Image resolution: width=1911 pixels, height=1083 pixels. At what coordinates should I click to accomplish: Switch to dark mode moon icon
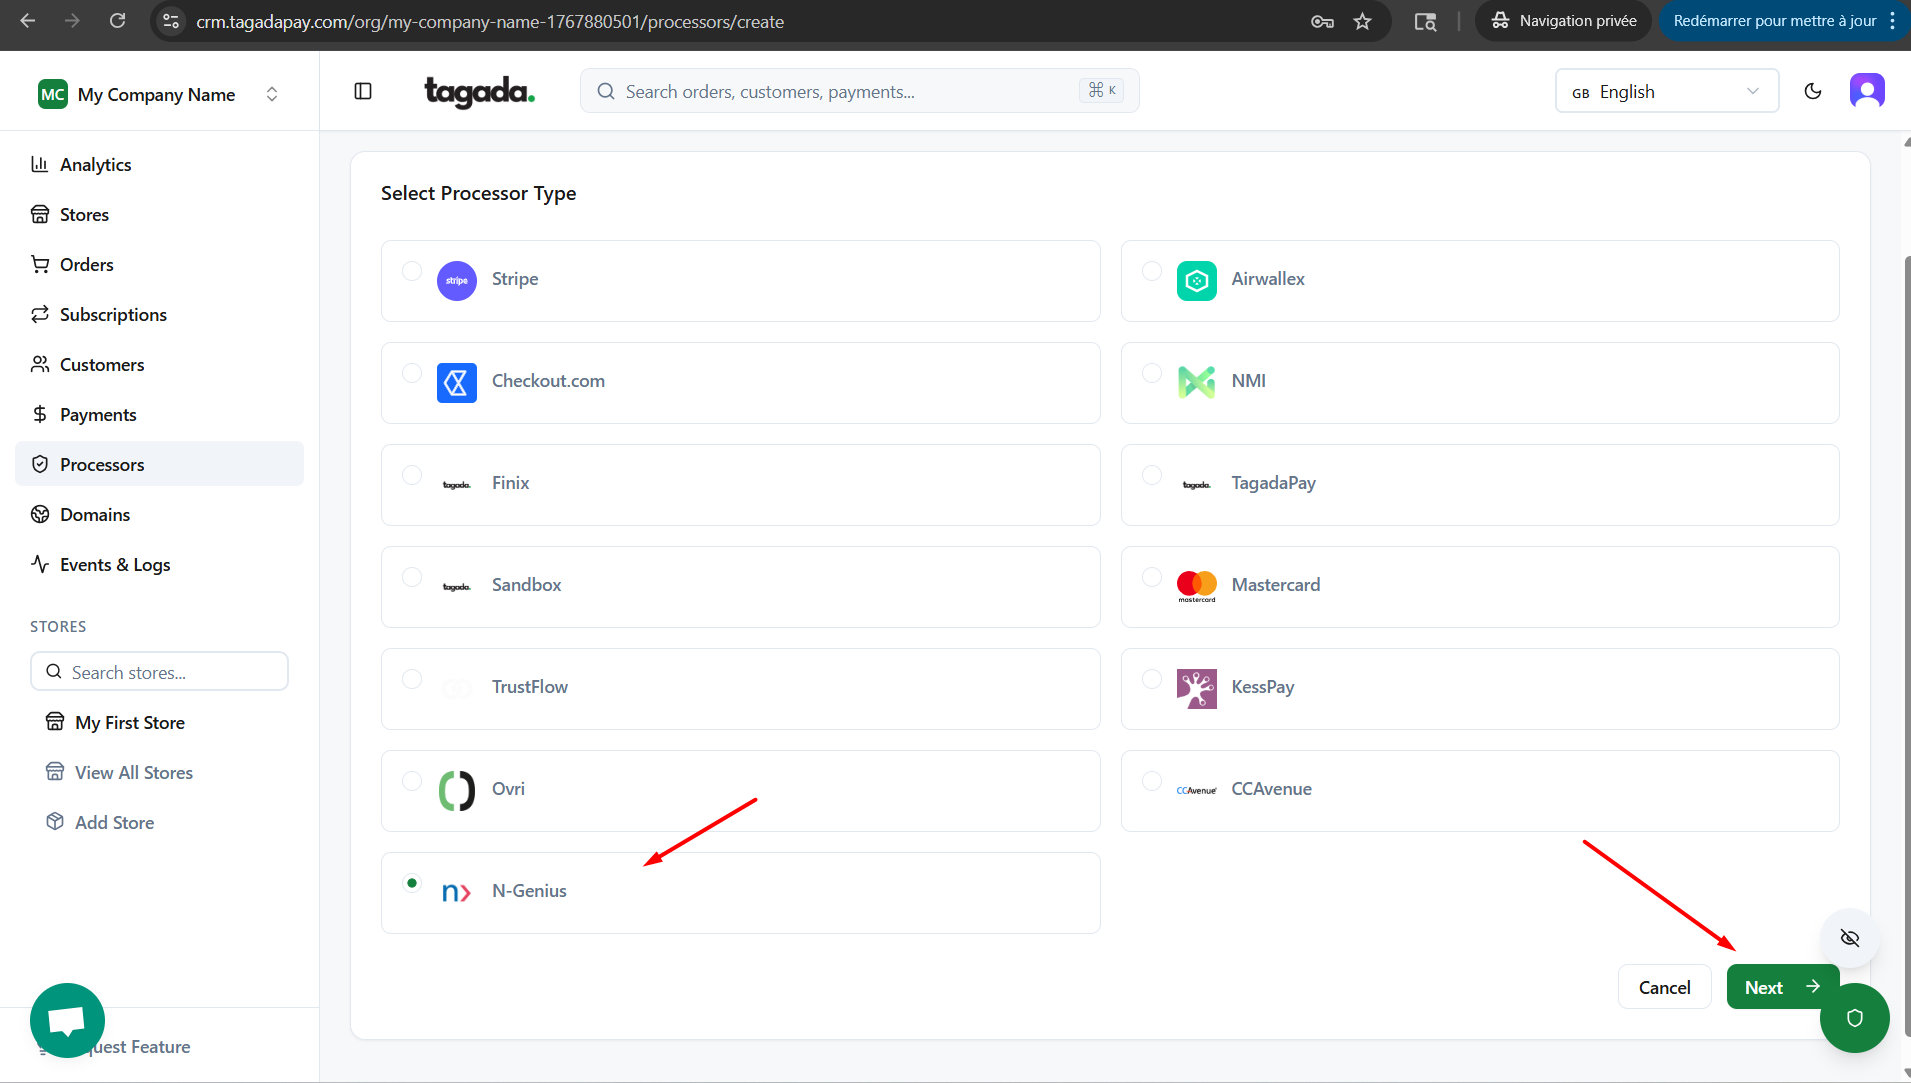pyautogui.click(x=1812, y=92)
